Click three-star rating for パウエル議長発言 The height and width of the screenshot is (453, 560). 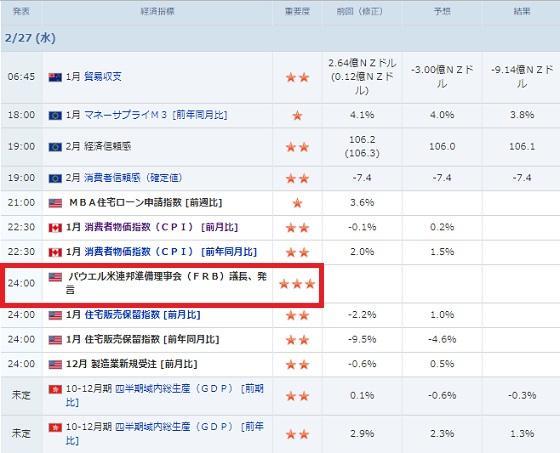[x=297, y=284]
